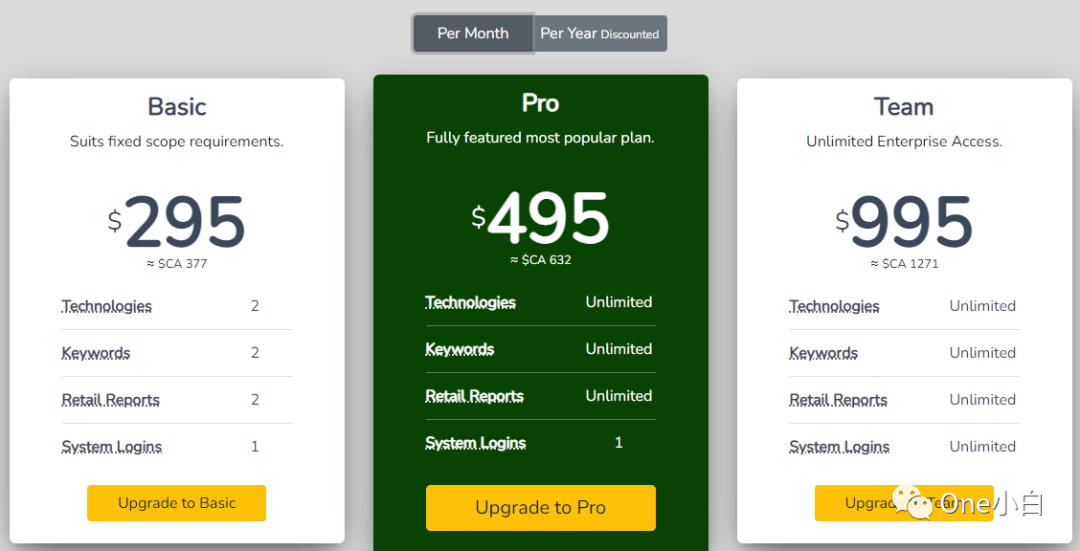Click System Logins in Team plan
Image resolution: width=1080 pixels, height=551 pixels.
coord(840,447)
